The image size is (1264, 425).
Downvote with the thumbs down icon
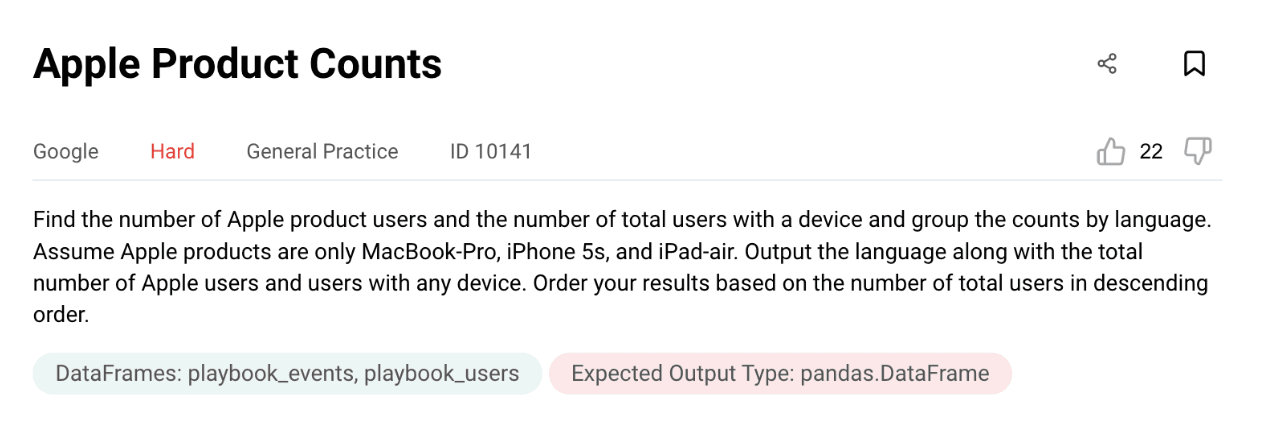pyautogui.click(x=1197, y=151)
